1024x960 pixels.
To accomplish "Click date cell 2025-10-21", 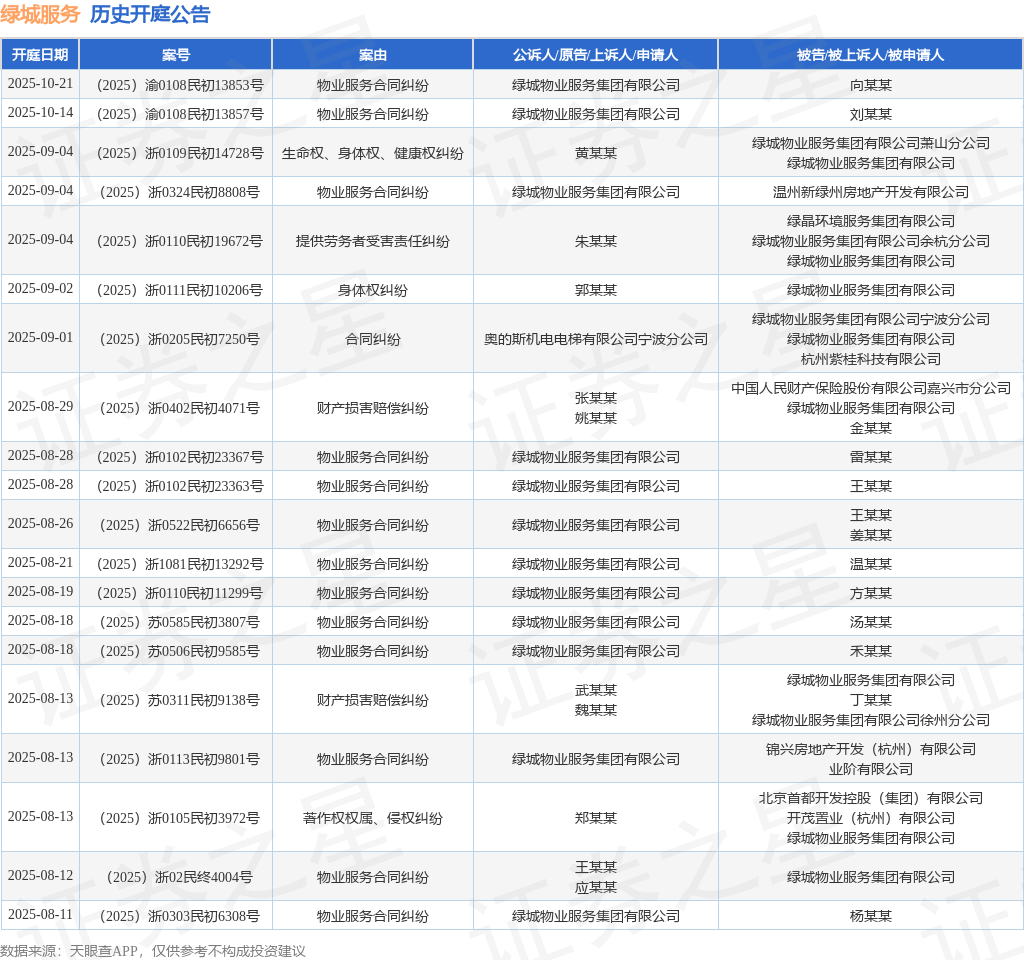I will pyautogui.click(x=40, y=84).
